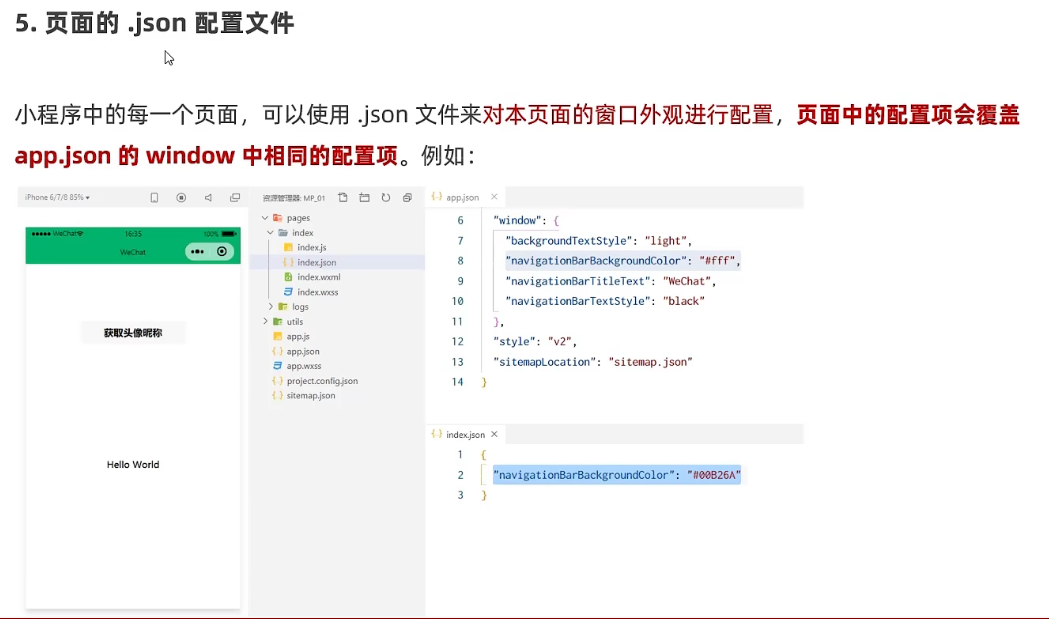Click the Hello World text in simulator

(133, 464)
